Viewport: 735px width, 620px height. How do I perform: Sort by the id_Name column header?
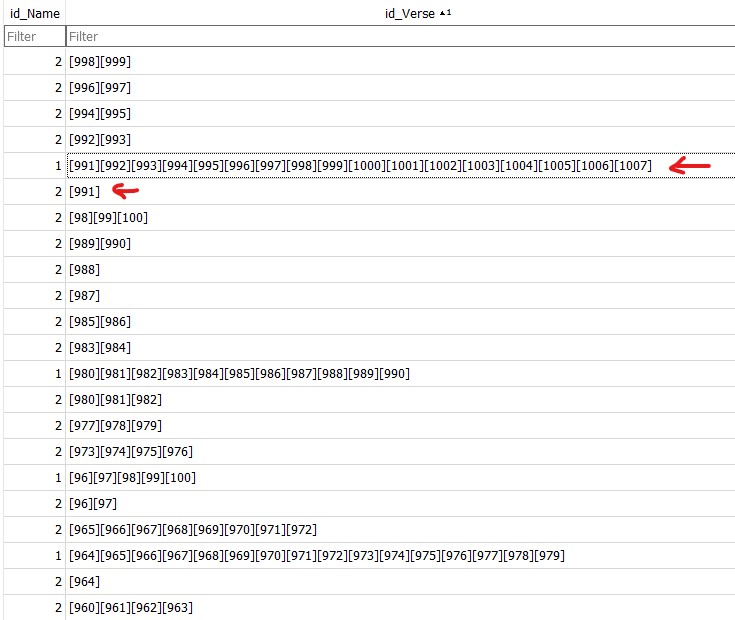coord(35,13)
